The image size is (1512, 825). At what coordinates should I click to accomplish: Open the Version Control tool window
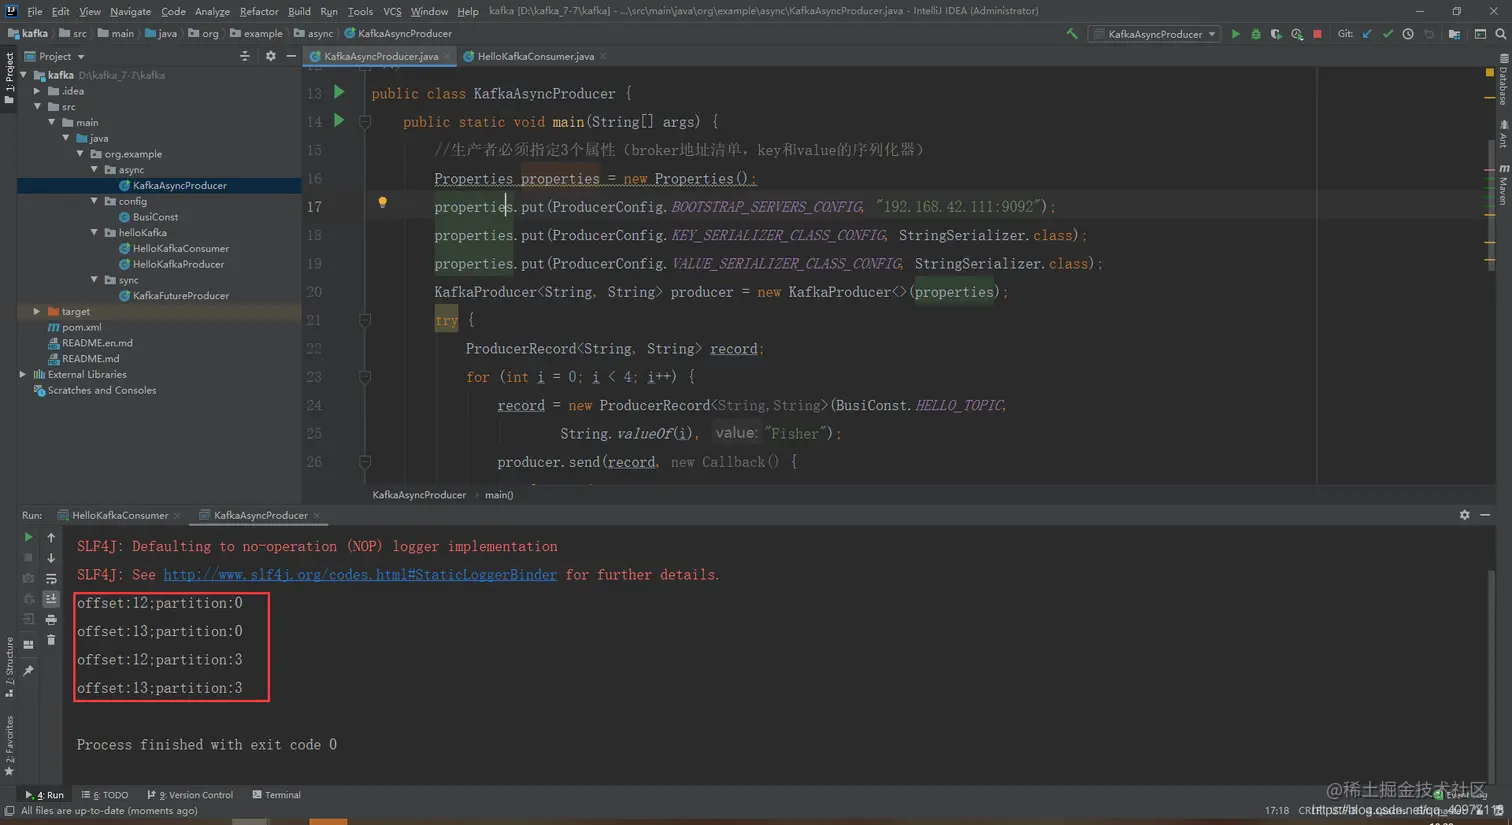190,795
